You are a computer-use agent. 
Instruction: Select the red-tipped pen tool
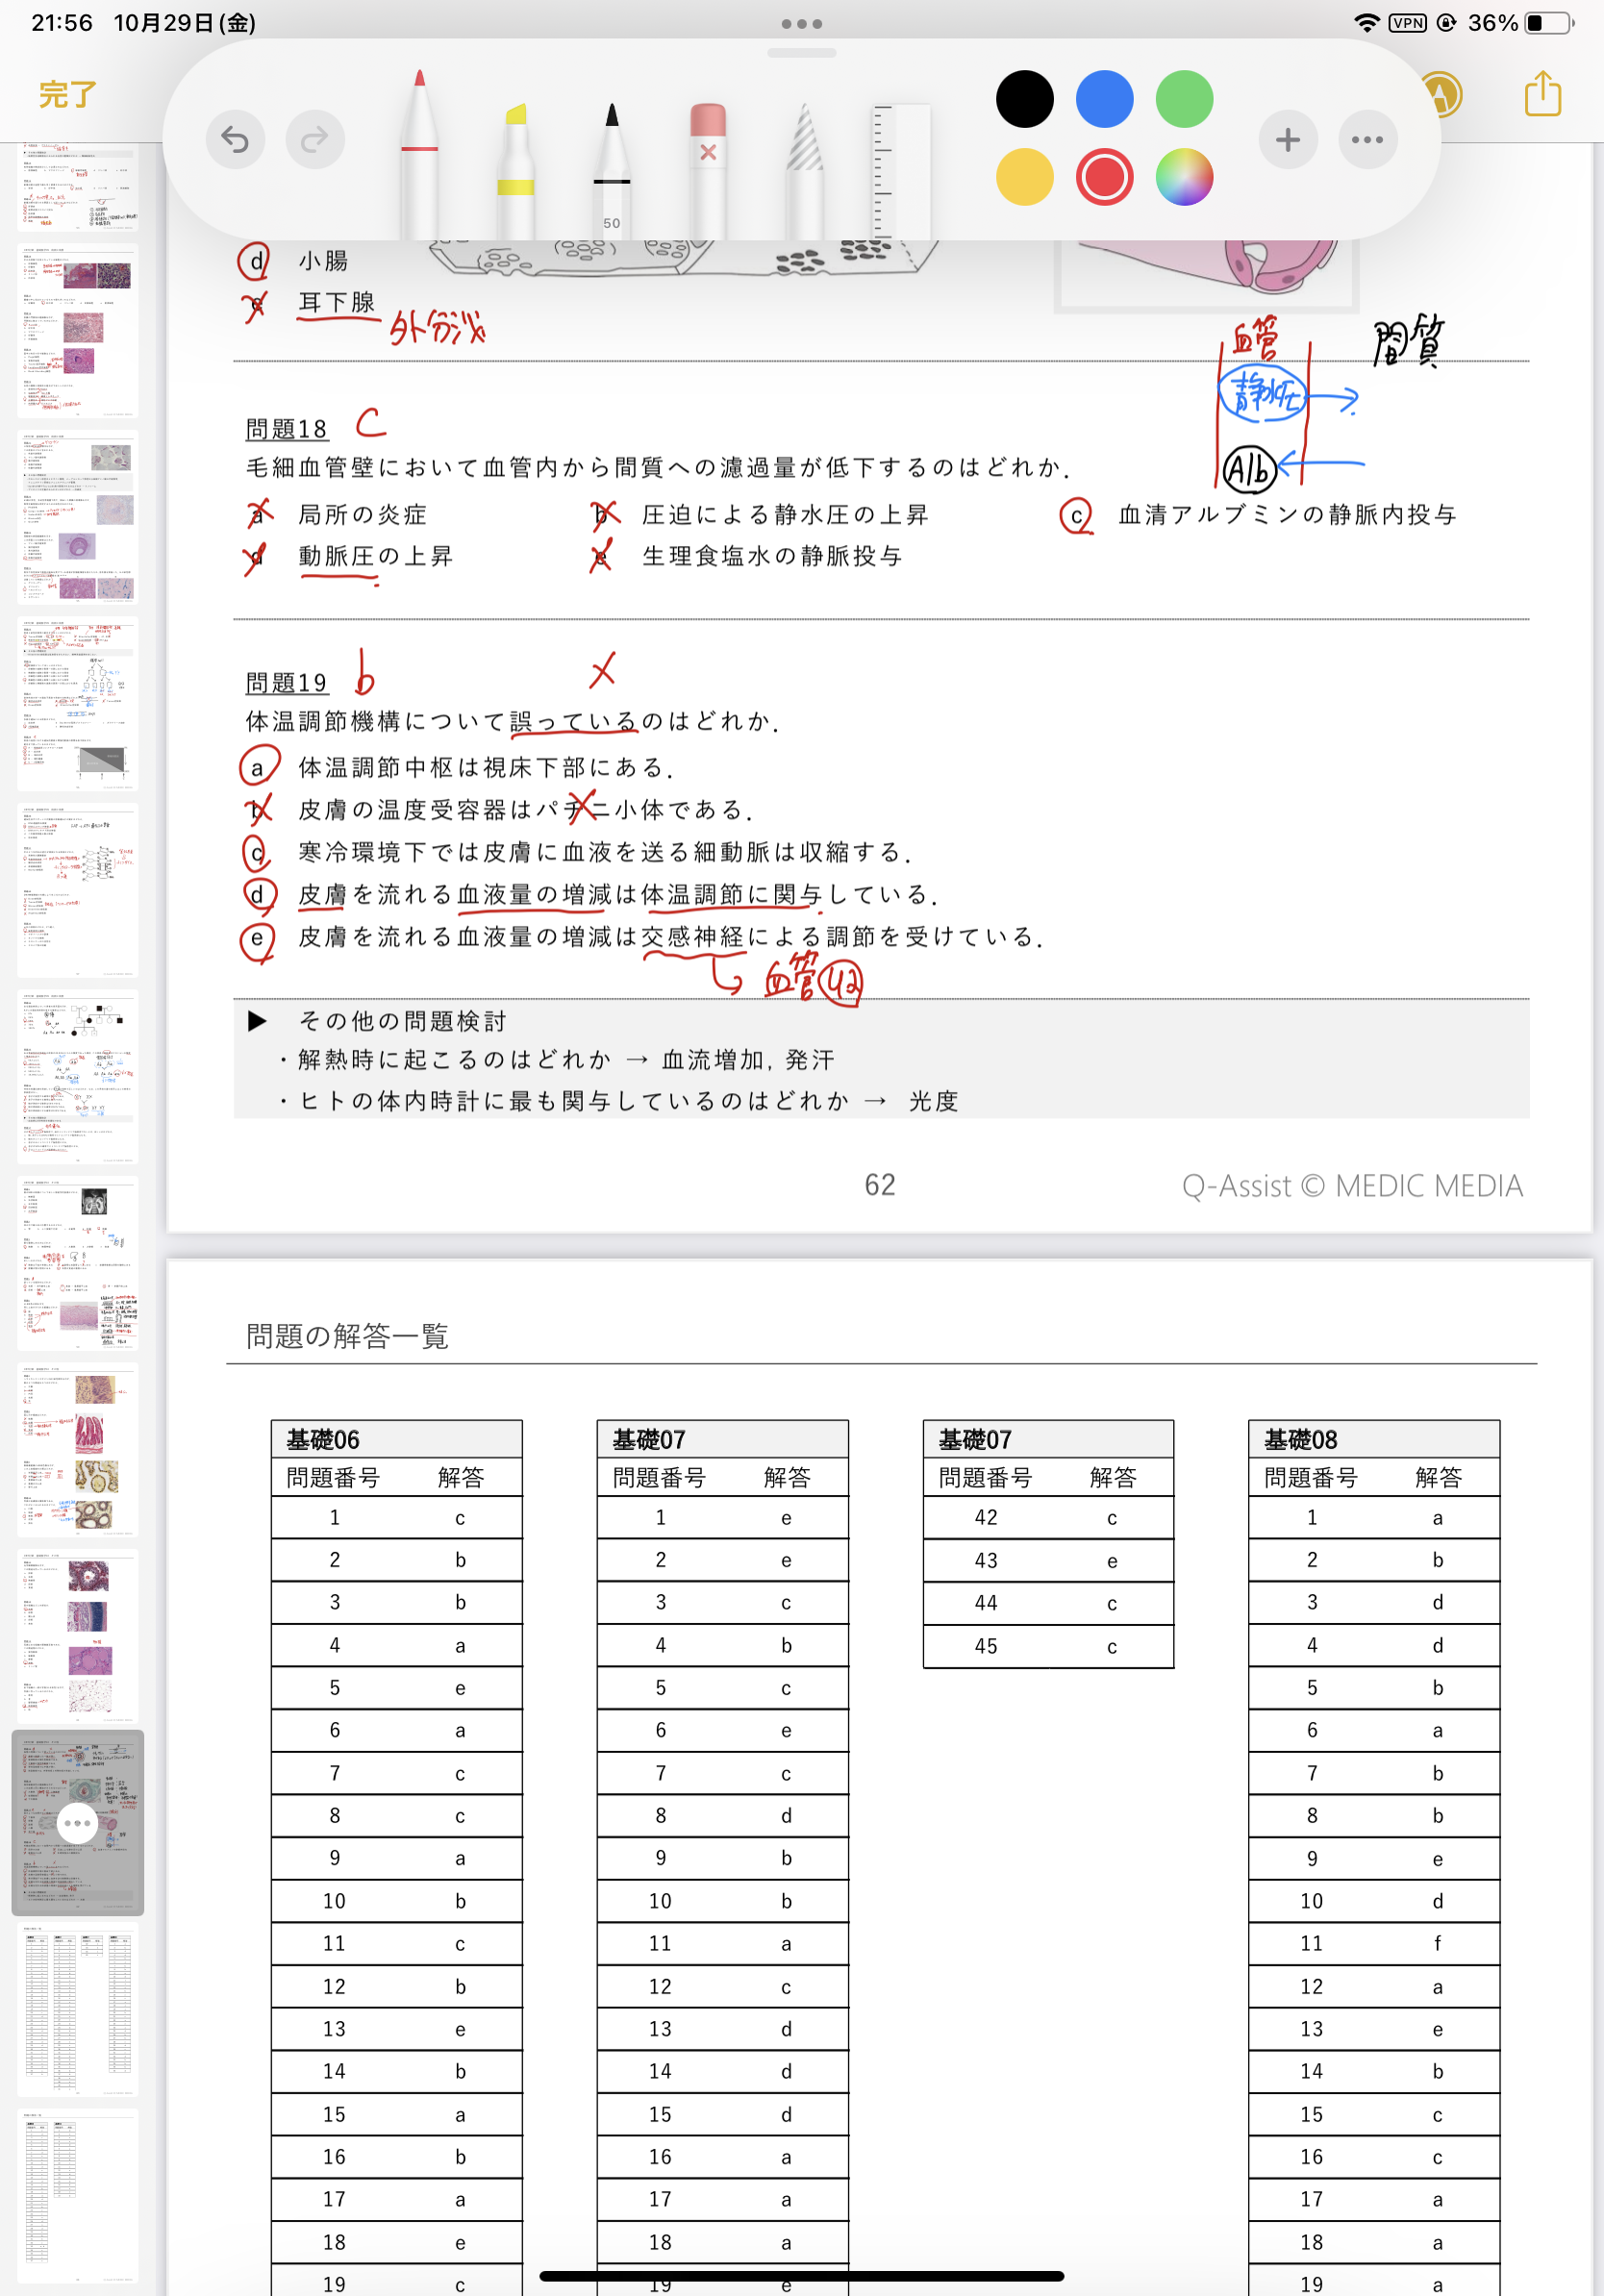click(x=419, y=153)
